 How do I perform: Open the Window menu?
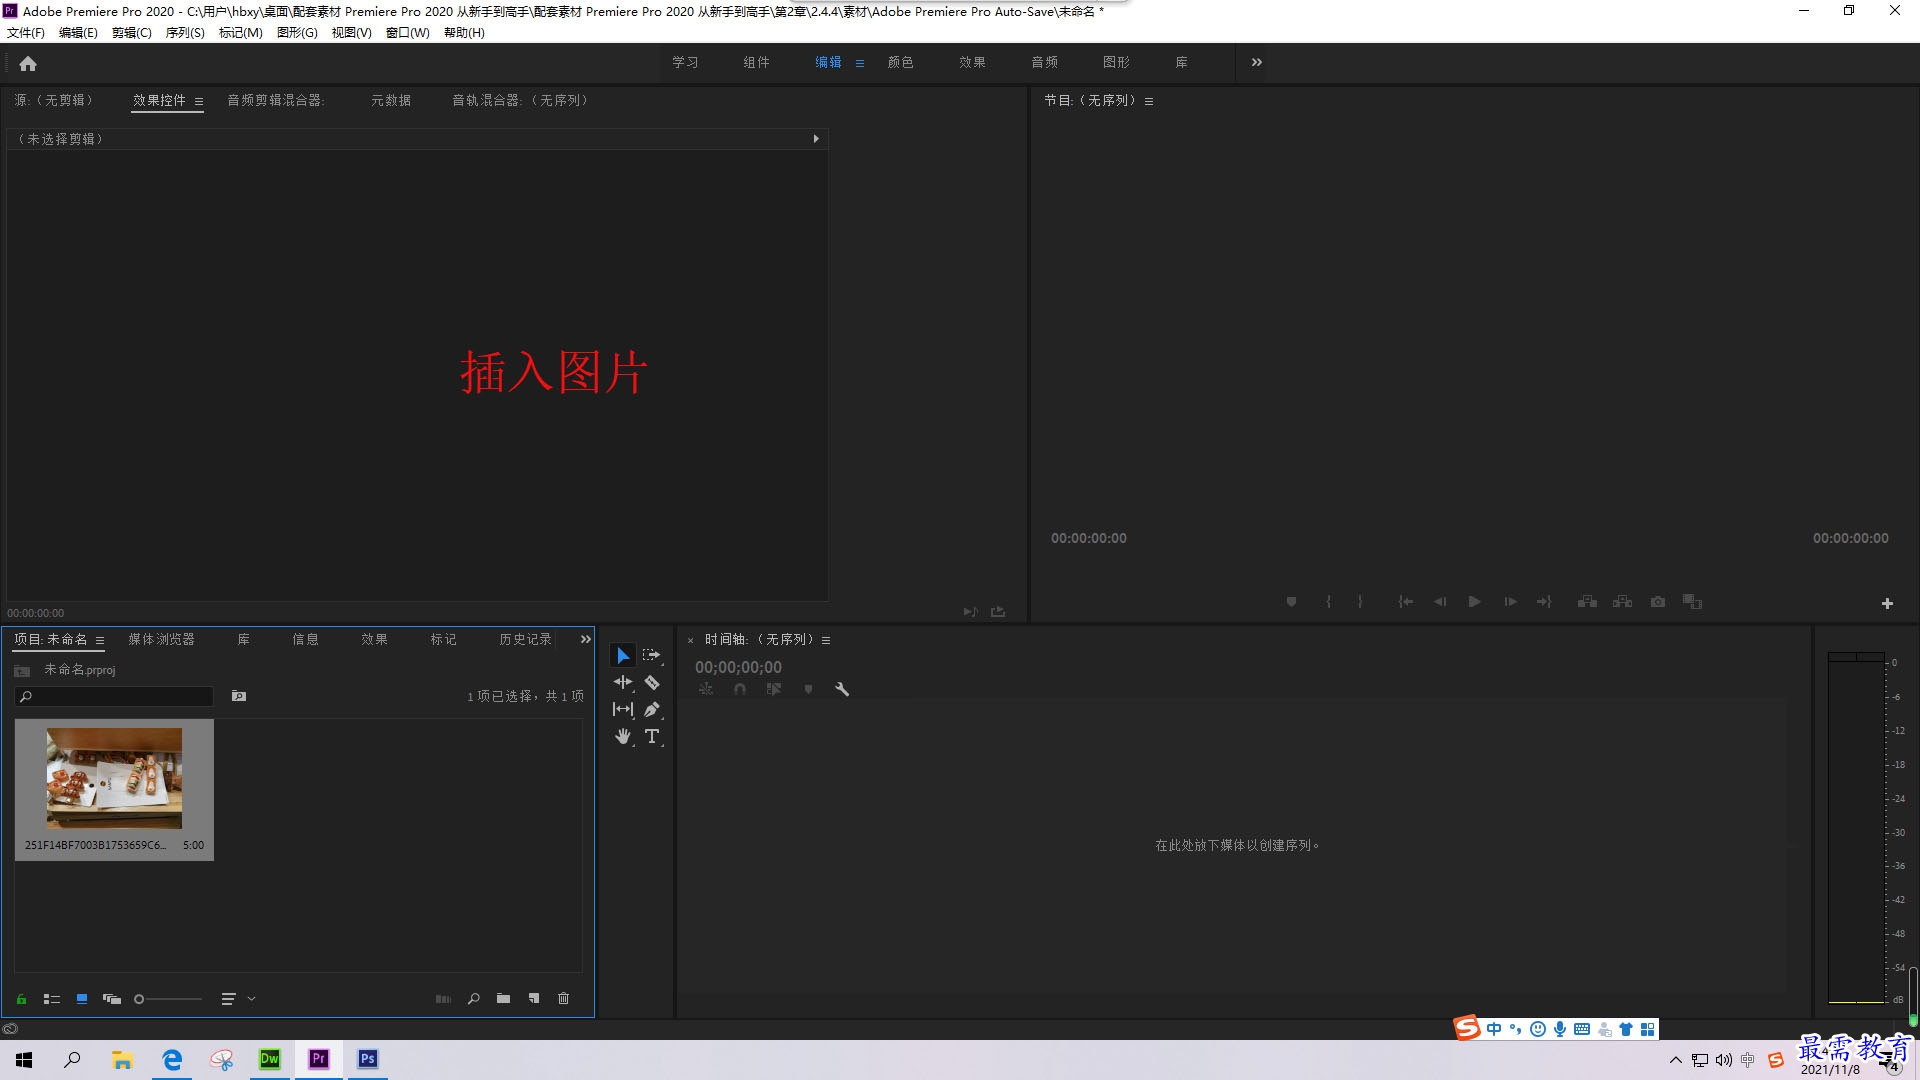click(x=407, y=32)
